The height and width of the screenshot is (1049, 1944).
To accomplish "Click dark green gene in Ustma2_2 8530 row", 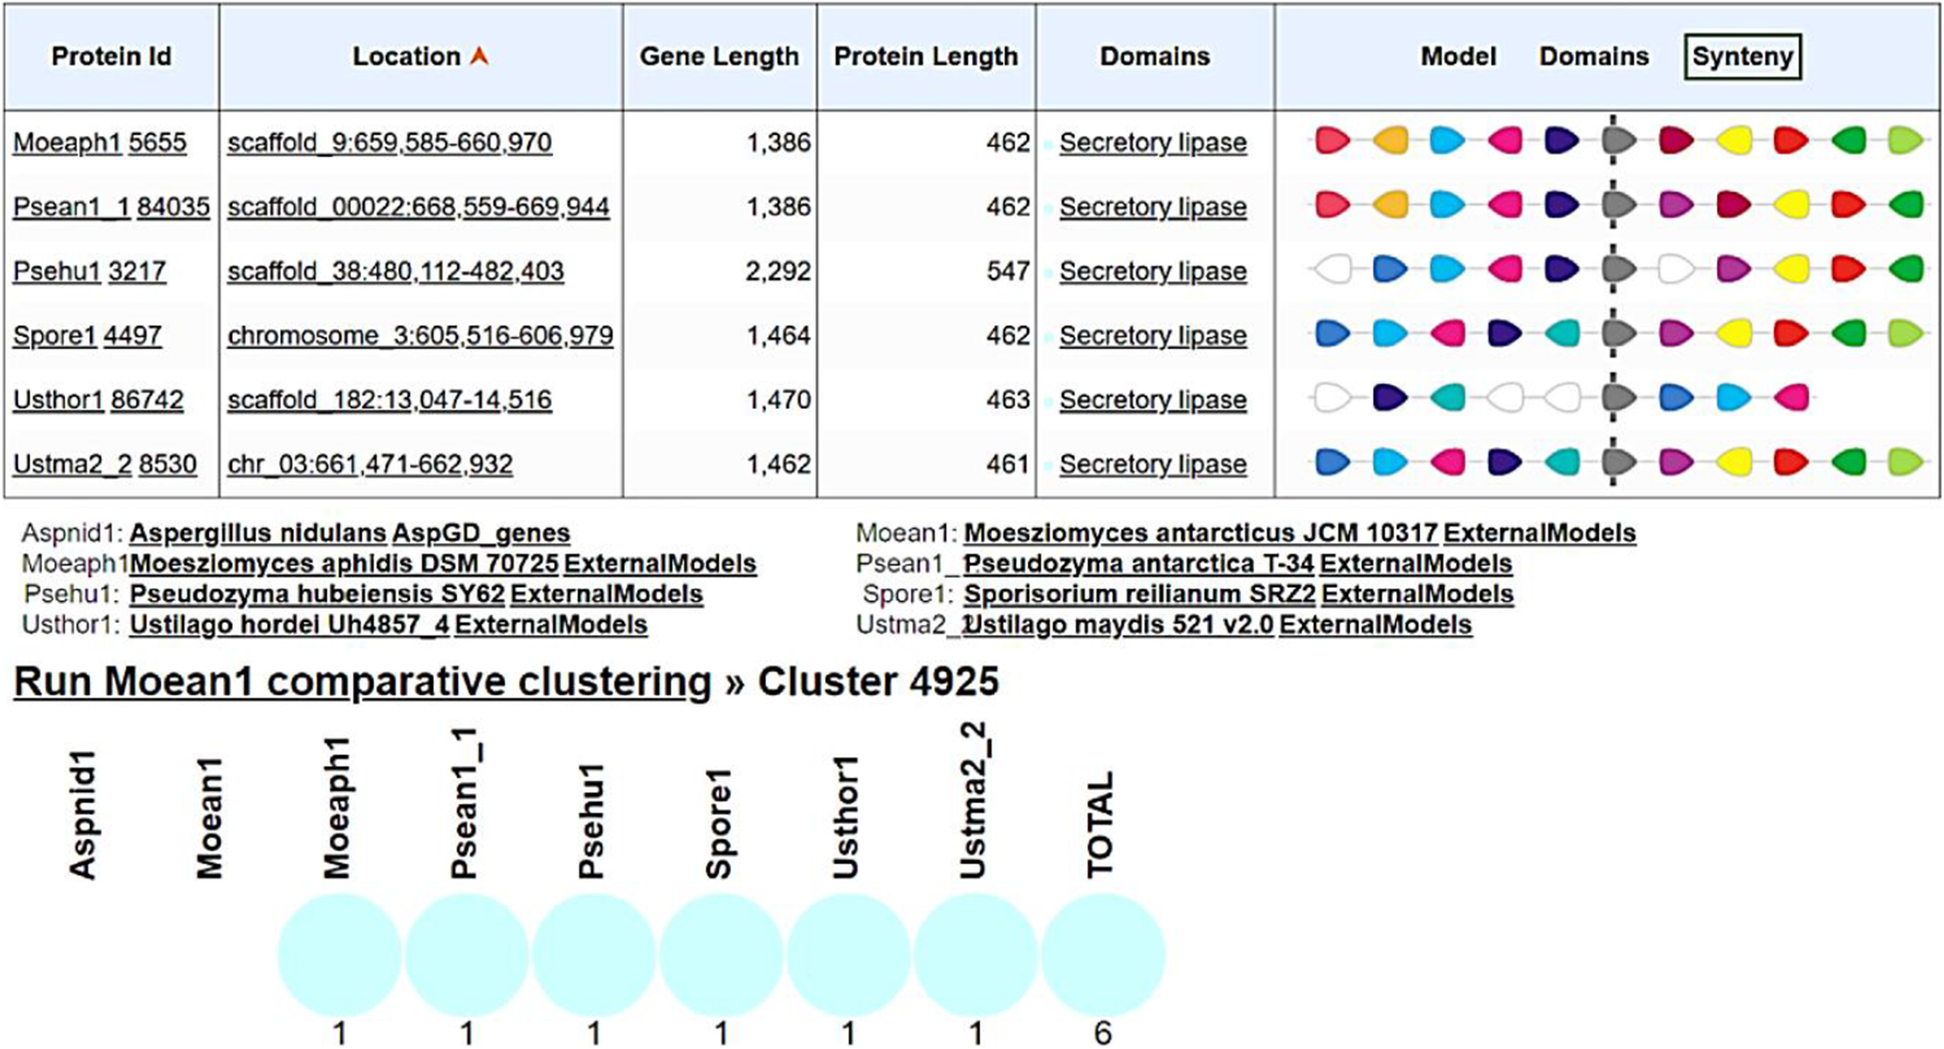I will 1849,462.
